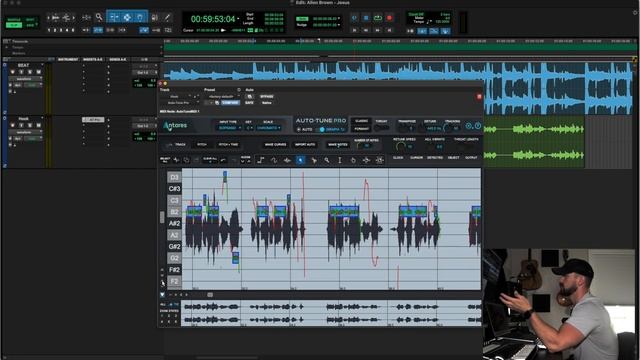
Task: Select the Hook track name
Action: (24, 119)
